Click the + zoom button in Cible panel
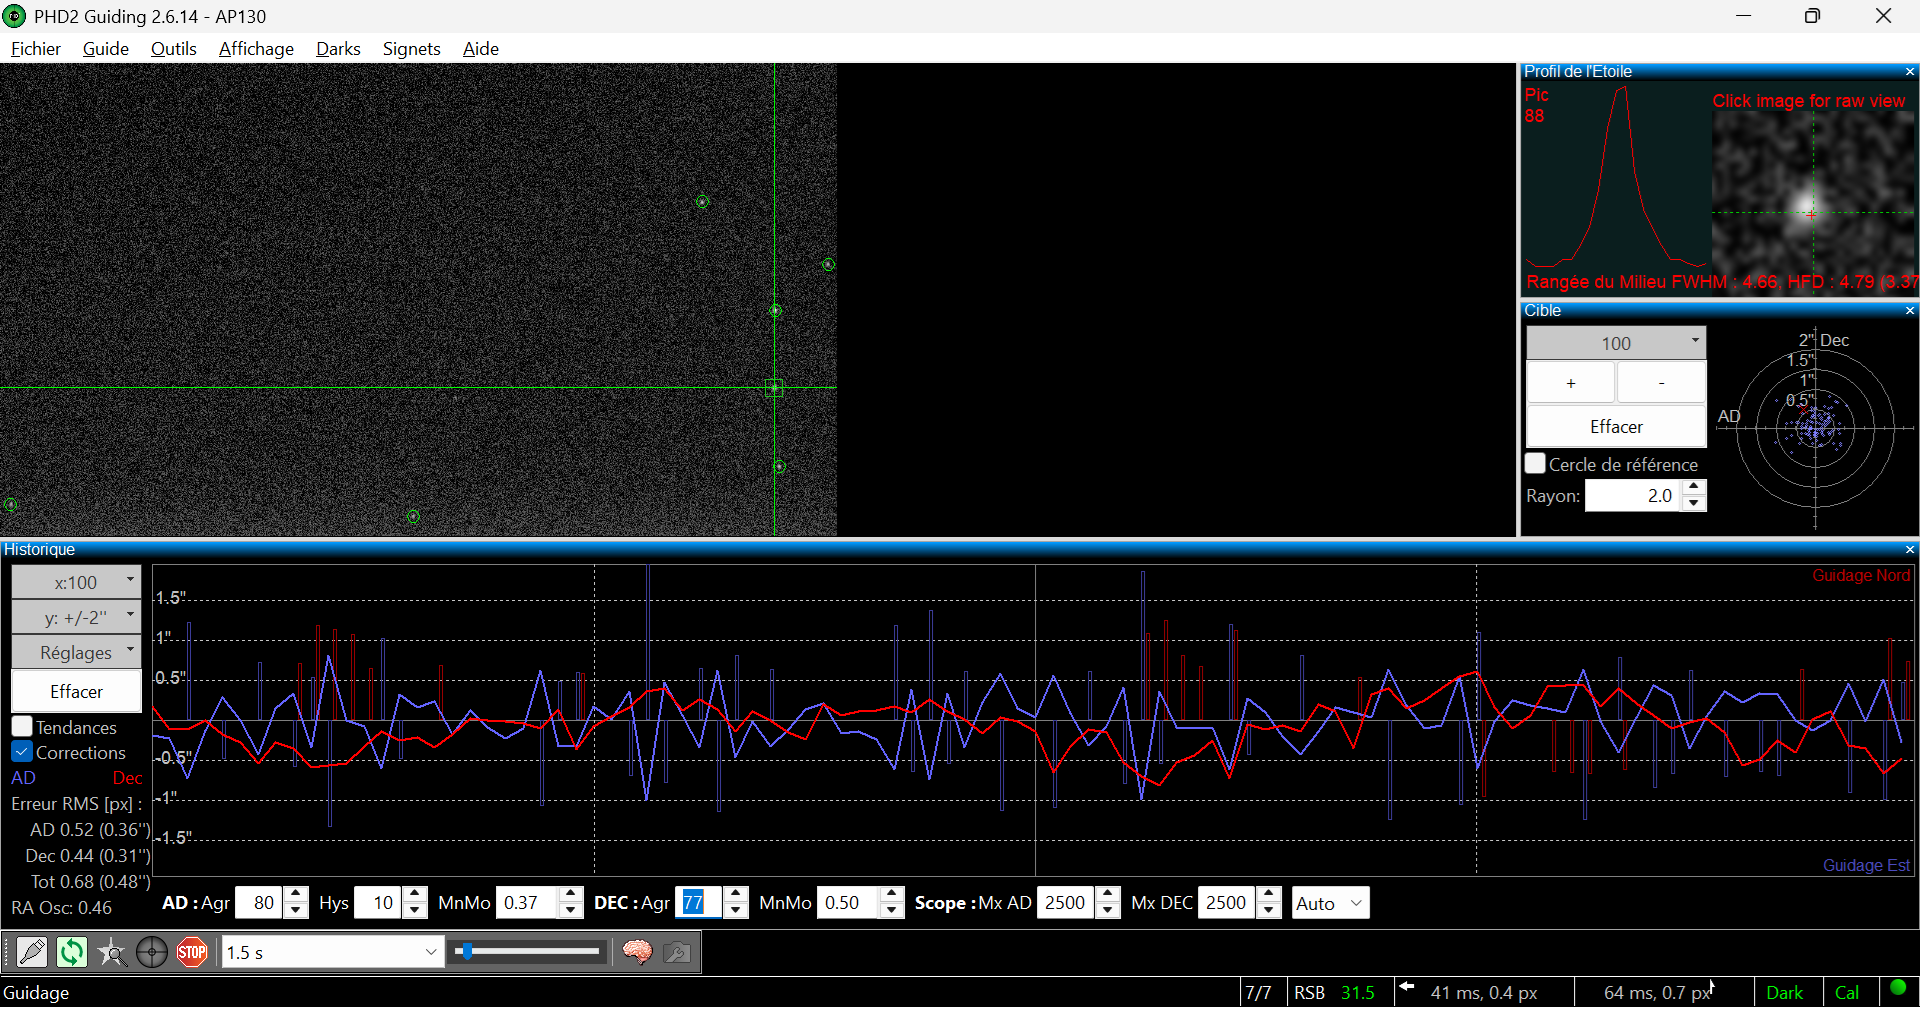This screenshot has height=1016, width=1920. (1571, 383)
